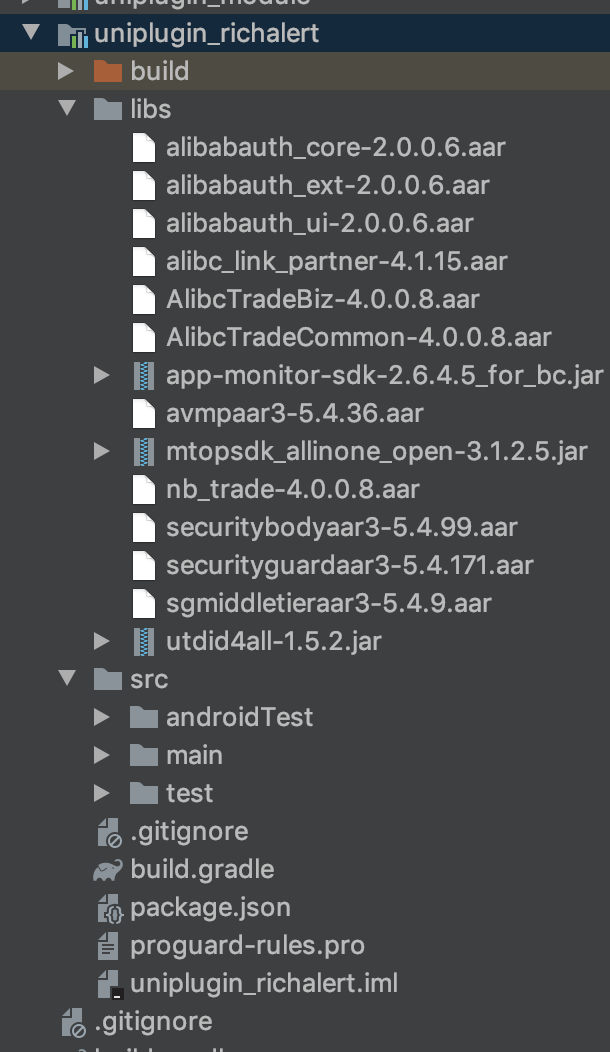Image resolution: width=610 pixels, height=1052 pixels.
Task: Select alibabauth_core-2.0.0.6.aar file
Action: (335, 147)
